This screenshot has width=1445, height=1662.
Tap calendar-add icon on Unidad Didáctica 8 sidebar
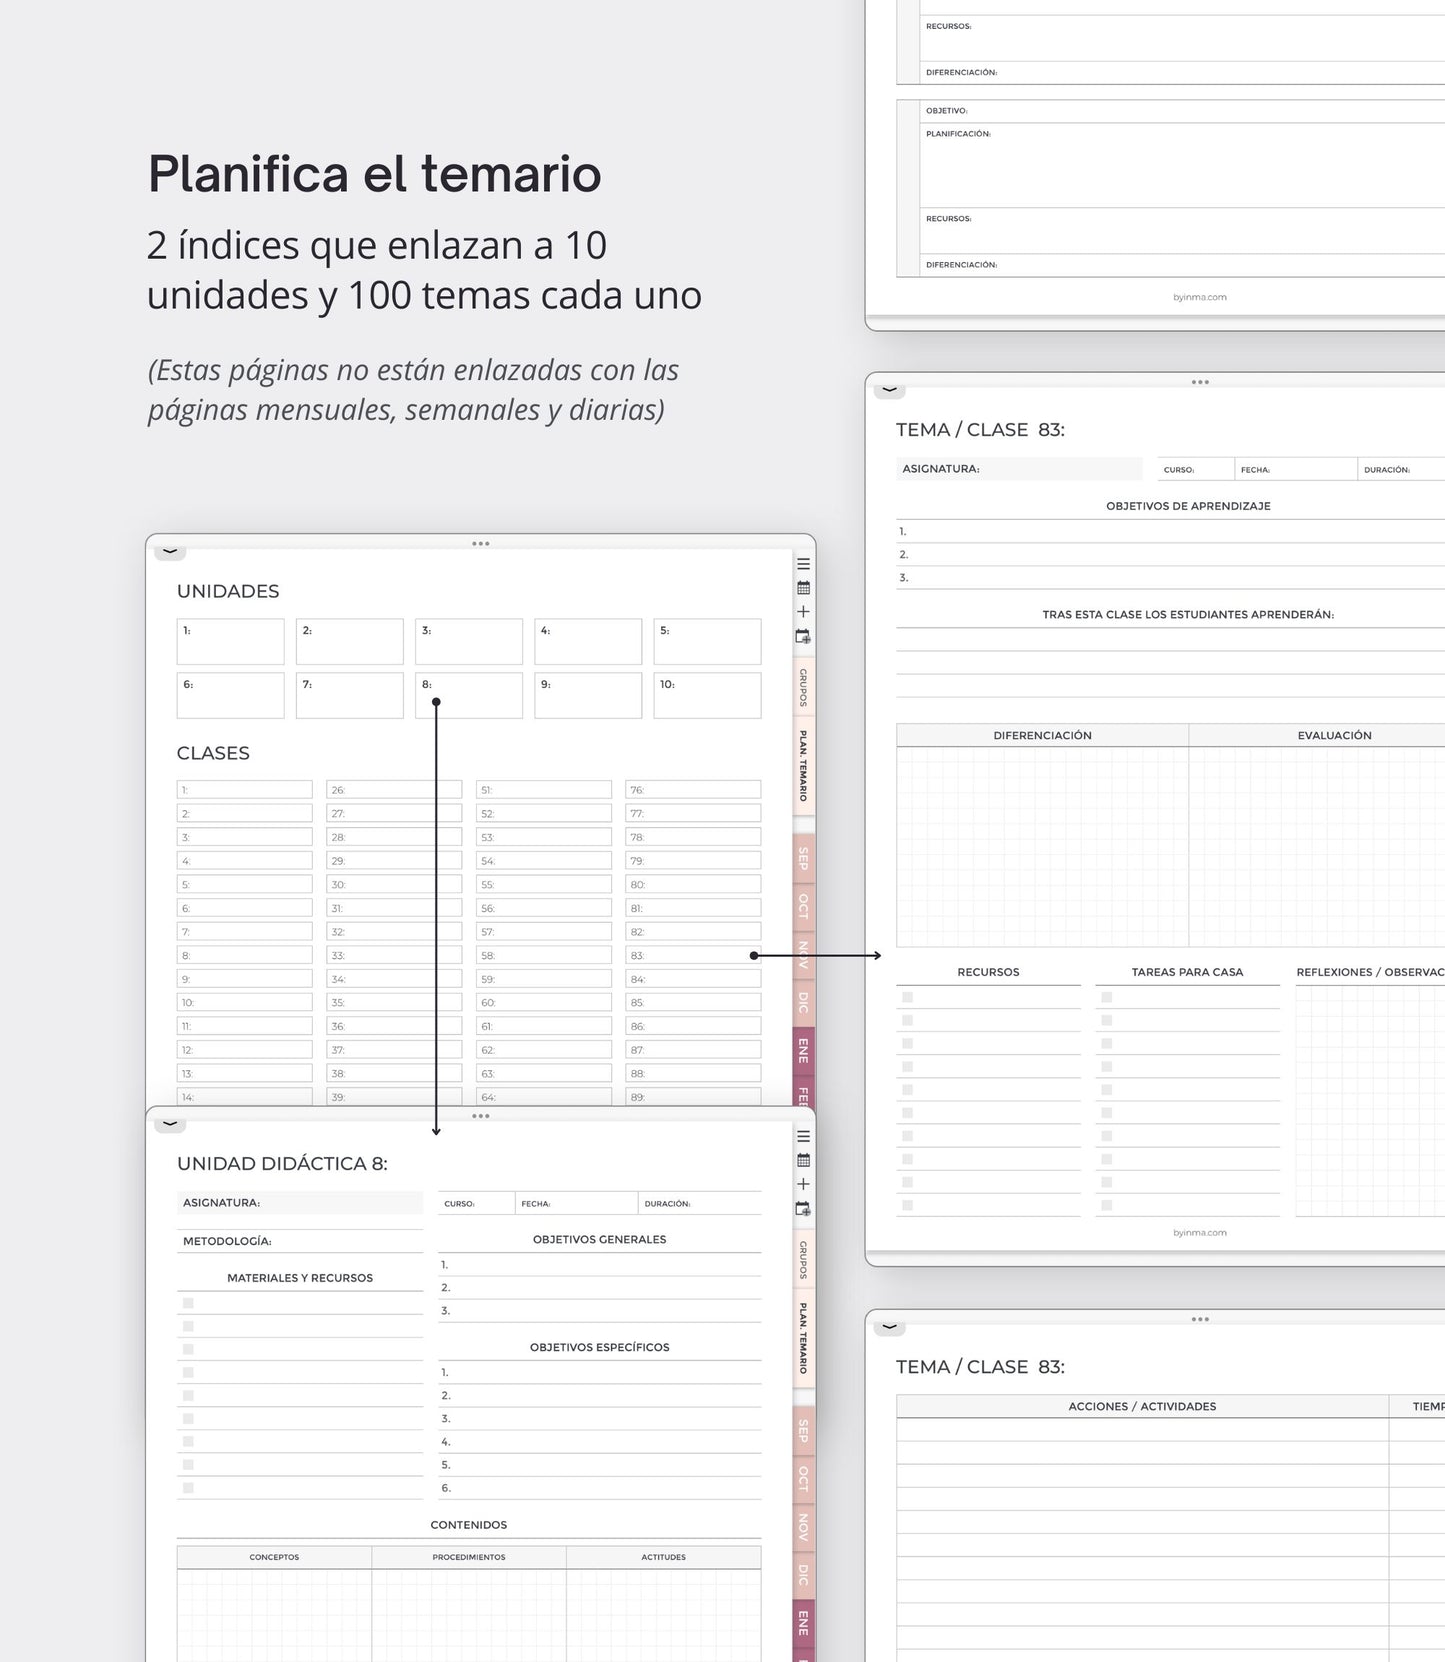click(803, 1208)
